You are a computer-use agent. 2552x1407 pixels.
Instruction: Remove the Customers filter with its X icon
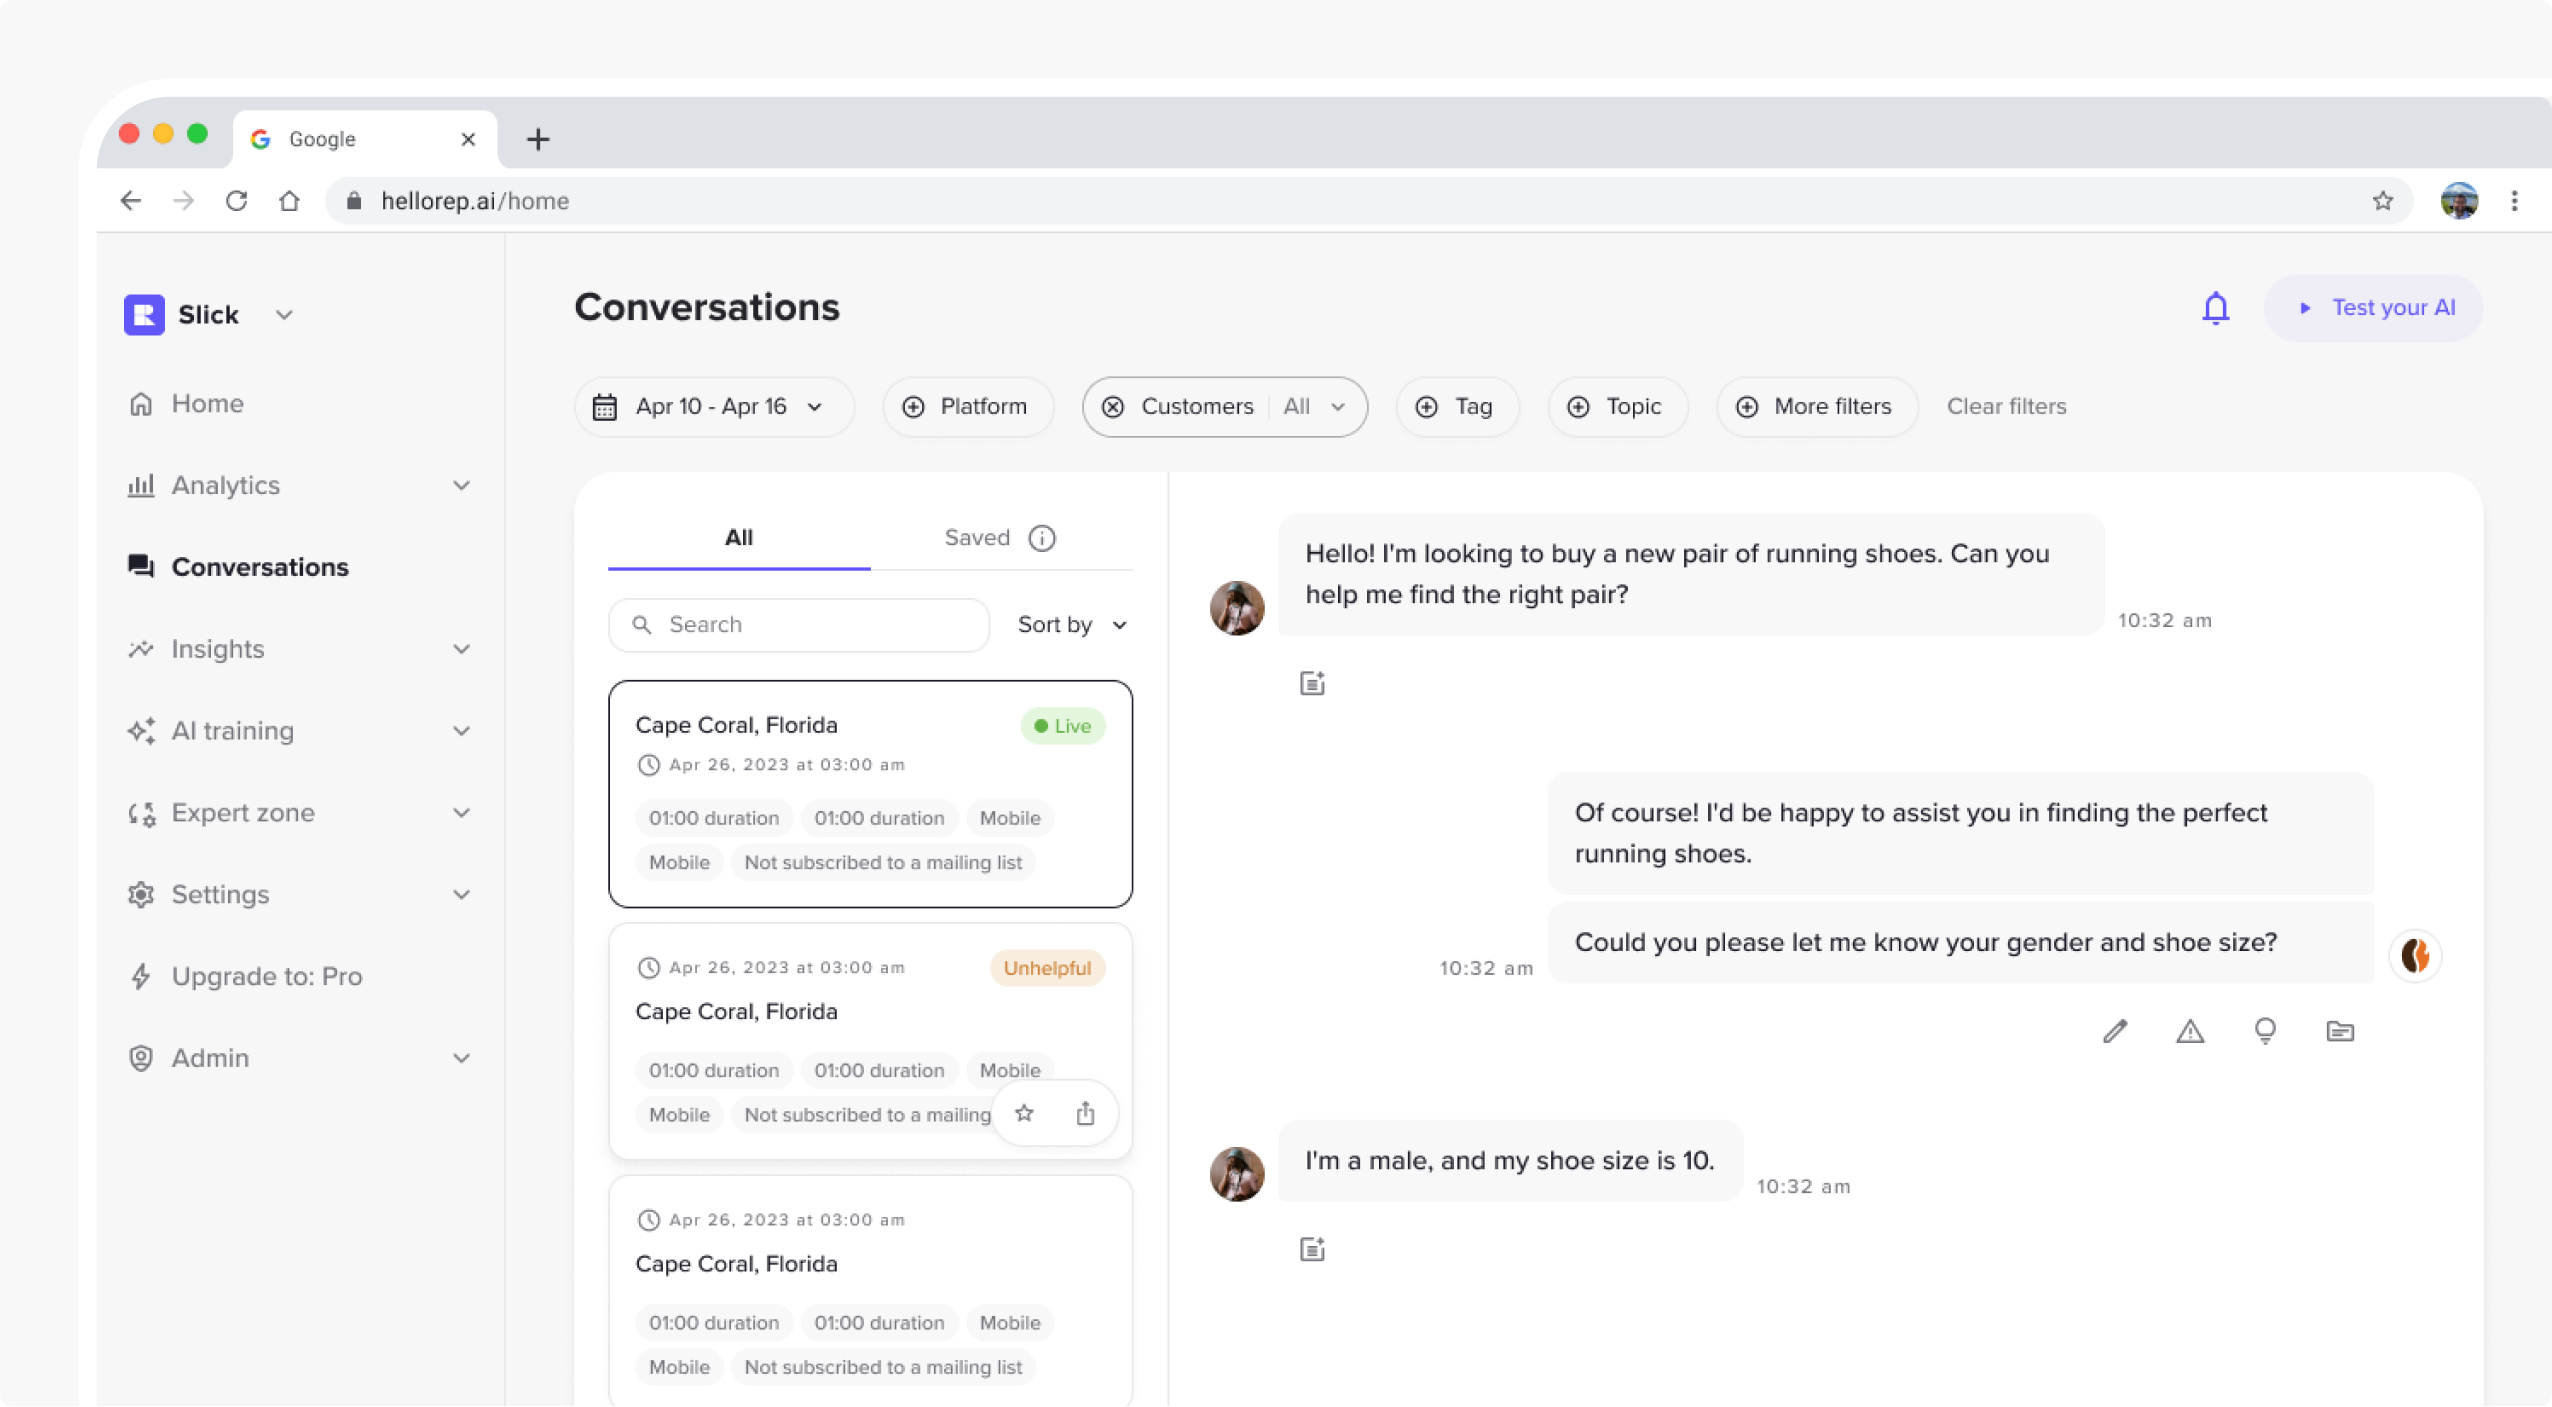[1113, 407]
